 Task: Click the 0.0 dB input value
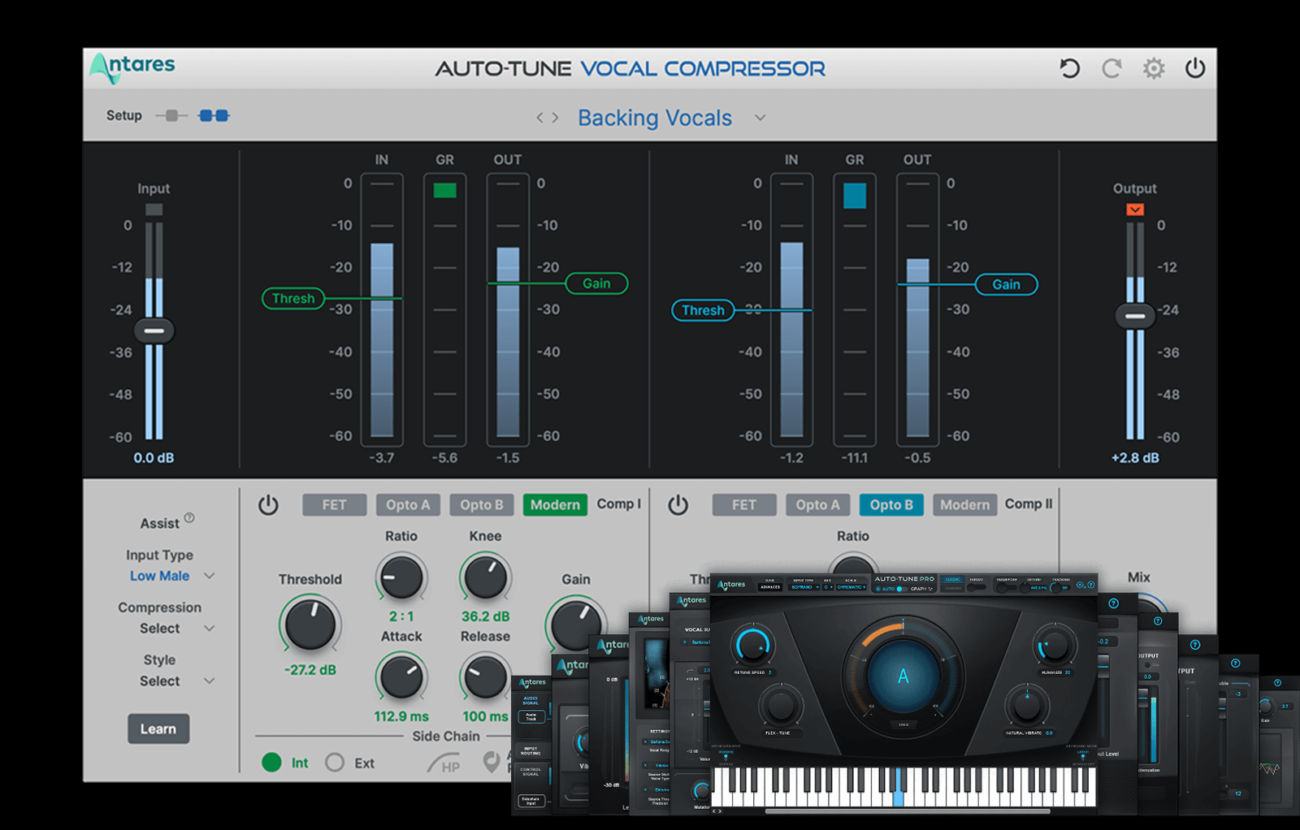click(x=154, y=458)
